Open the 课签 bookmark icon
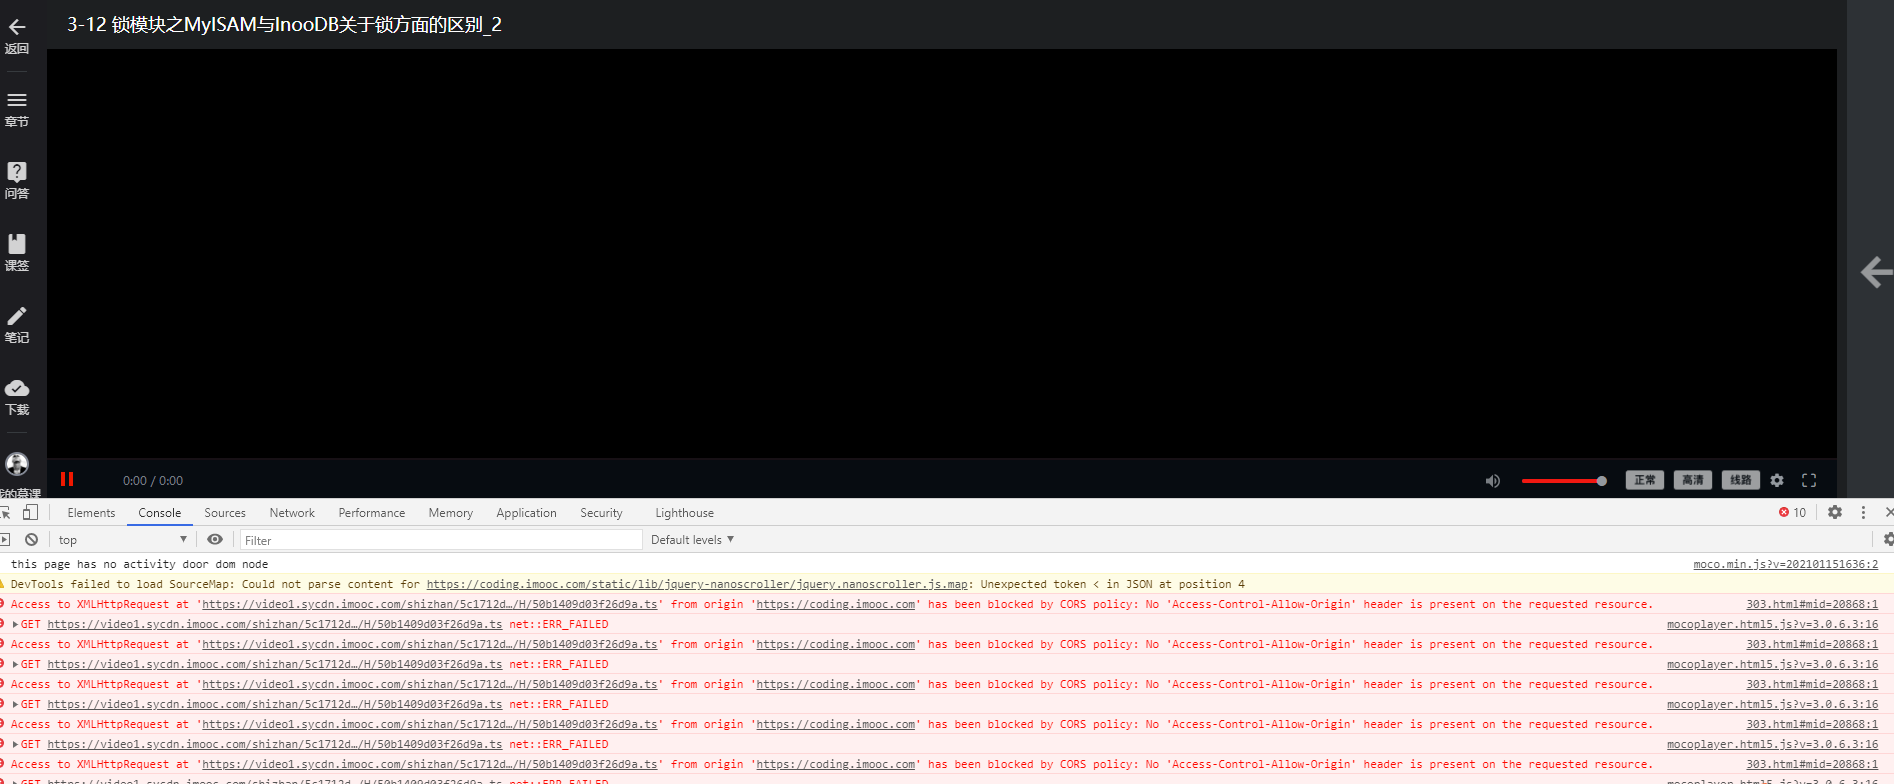This screenshot has width=1894, height=784. pyautogui.click(x=17, y=244)
